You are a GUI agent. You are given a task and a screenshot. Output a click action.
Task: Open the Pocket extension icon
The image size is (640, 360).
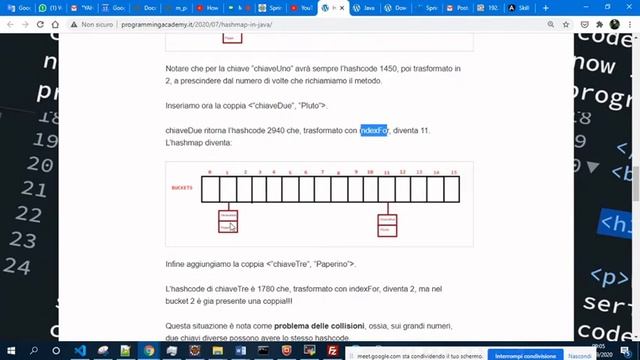(x=584, y=24)
